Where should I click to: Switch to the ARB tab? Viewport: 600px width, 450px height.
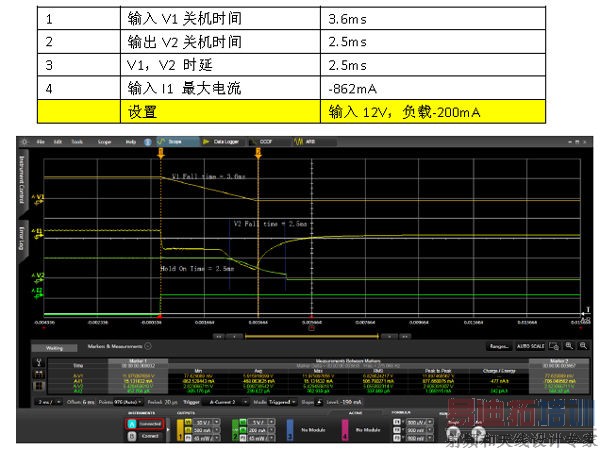[315, 142]
